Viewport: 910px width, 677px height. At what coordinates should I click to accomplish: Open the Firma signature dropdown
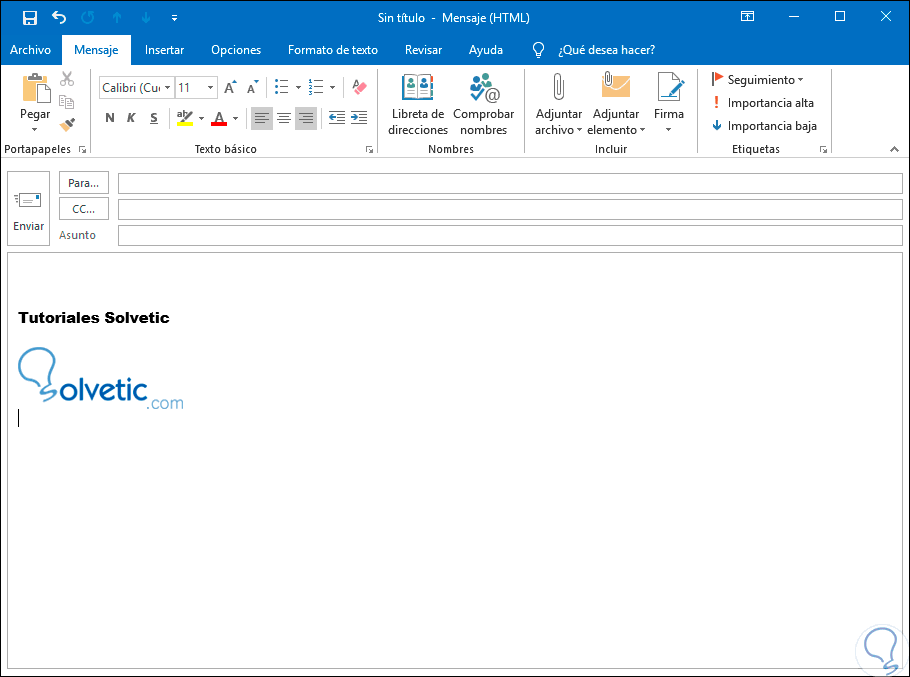click(x=669, y=130)
